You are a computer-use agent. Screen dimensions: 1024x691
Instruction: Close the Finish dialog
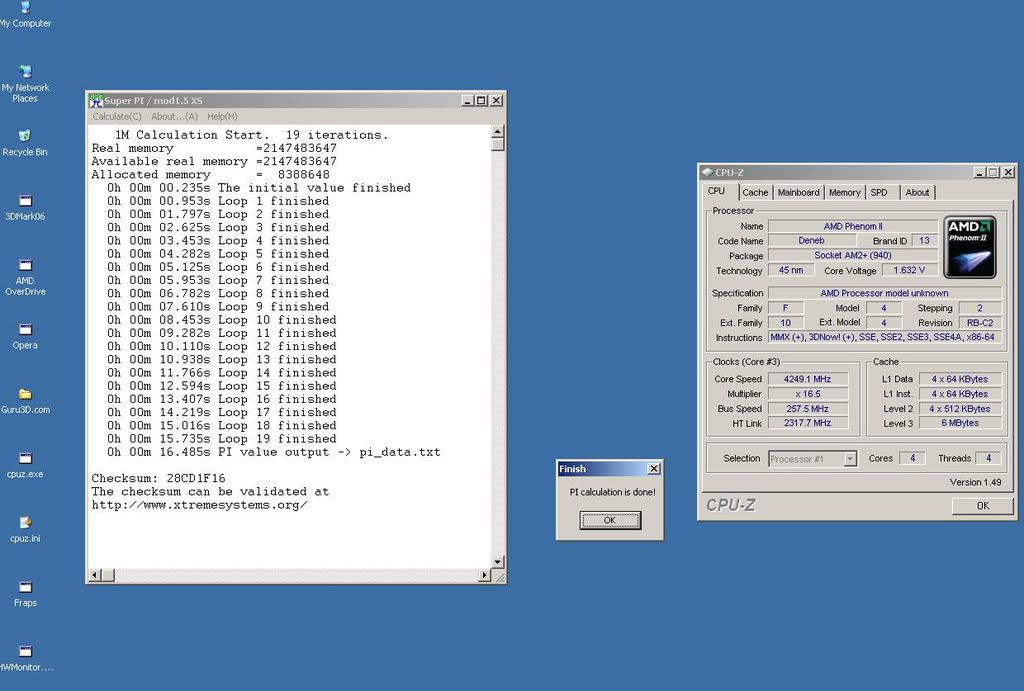pyautogui.click(x=654, y=469)
